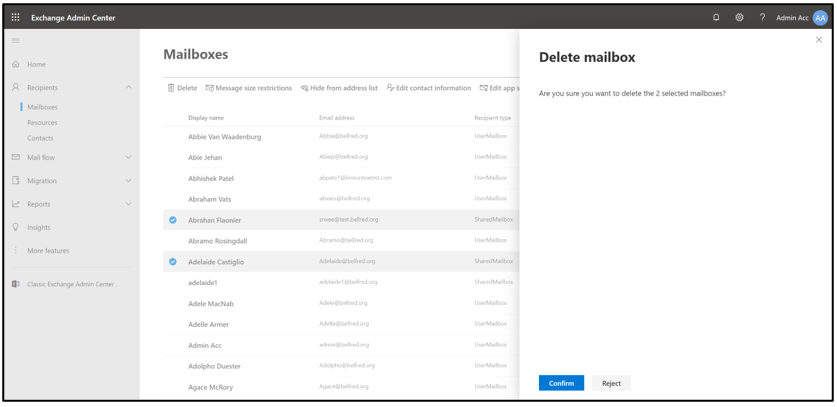Sort by Recipient type column header
The width and height of the screenshot is (837, 407).
(x=493, y=118)
